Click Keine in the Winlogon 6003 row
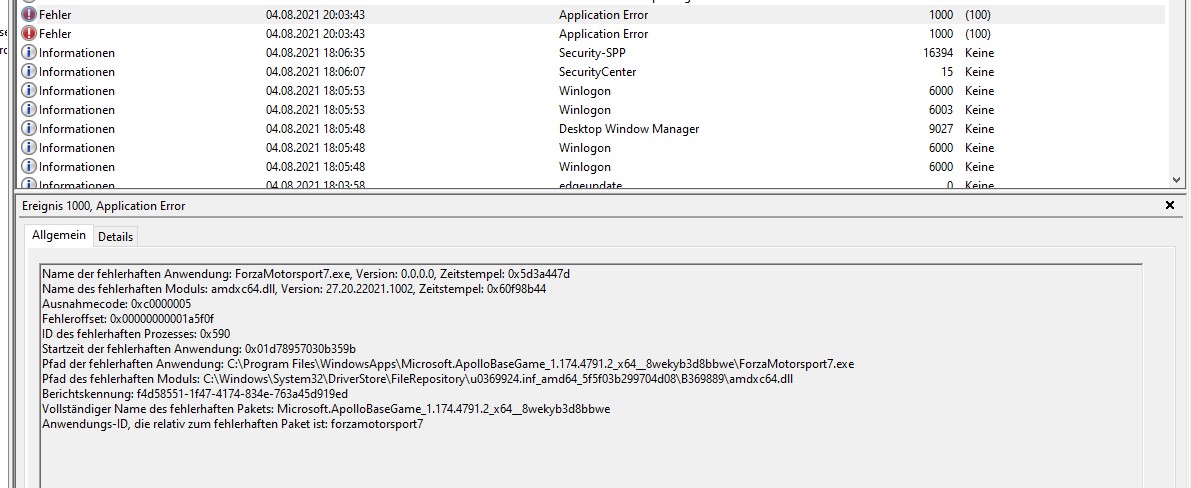Image resolution: width=1191 pixels, height=488 pixels. (x=979, y=109)
